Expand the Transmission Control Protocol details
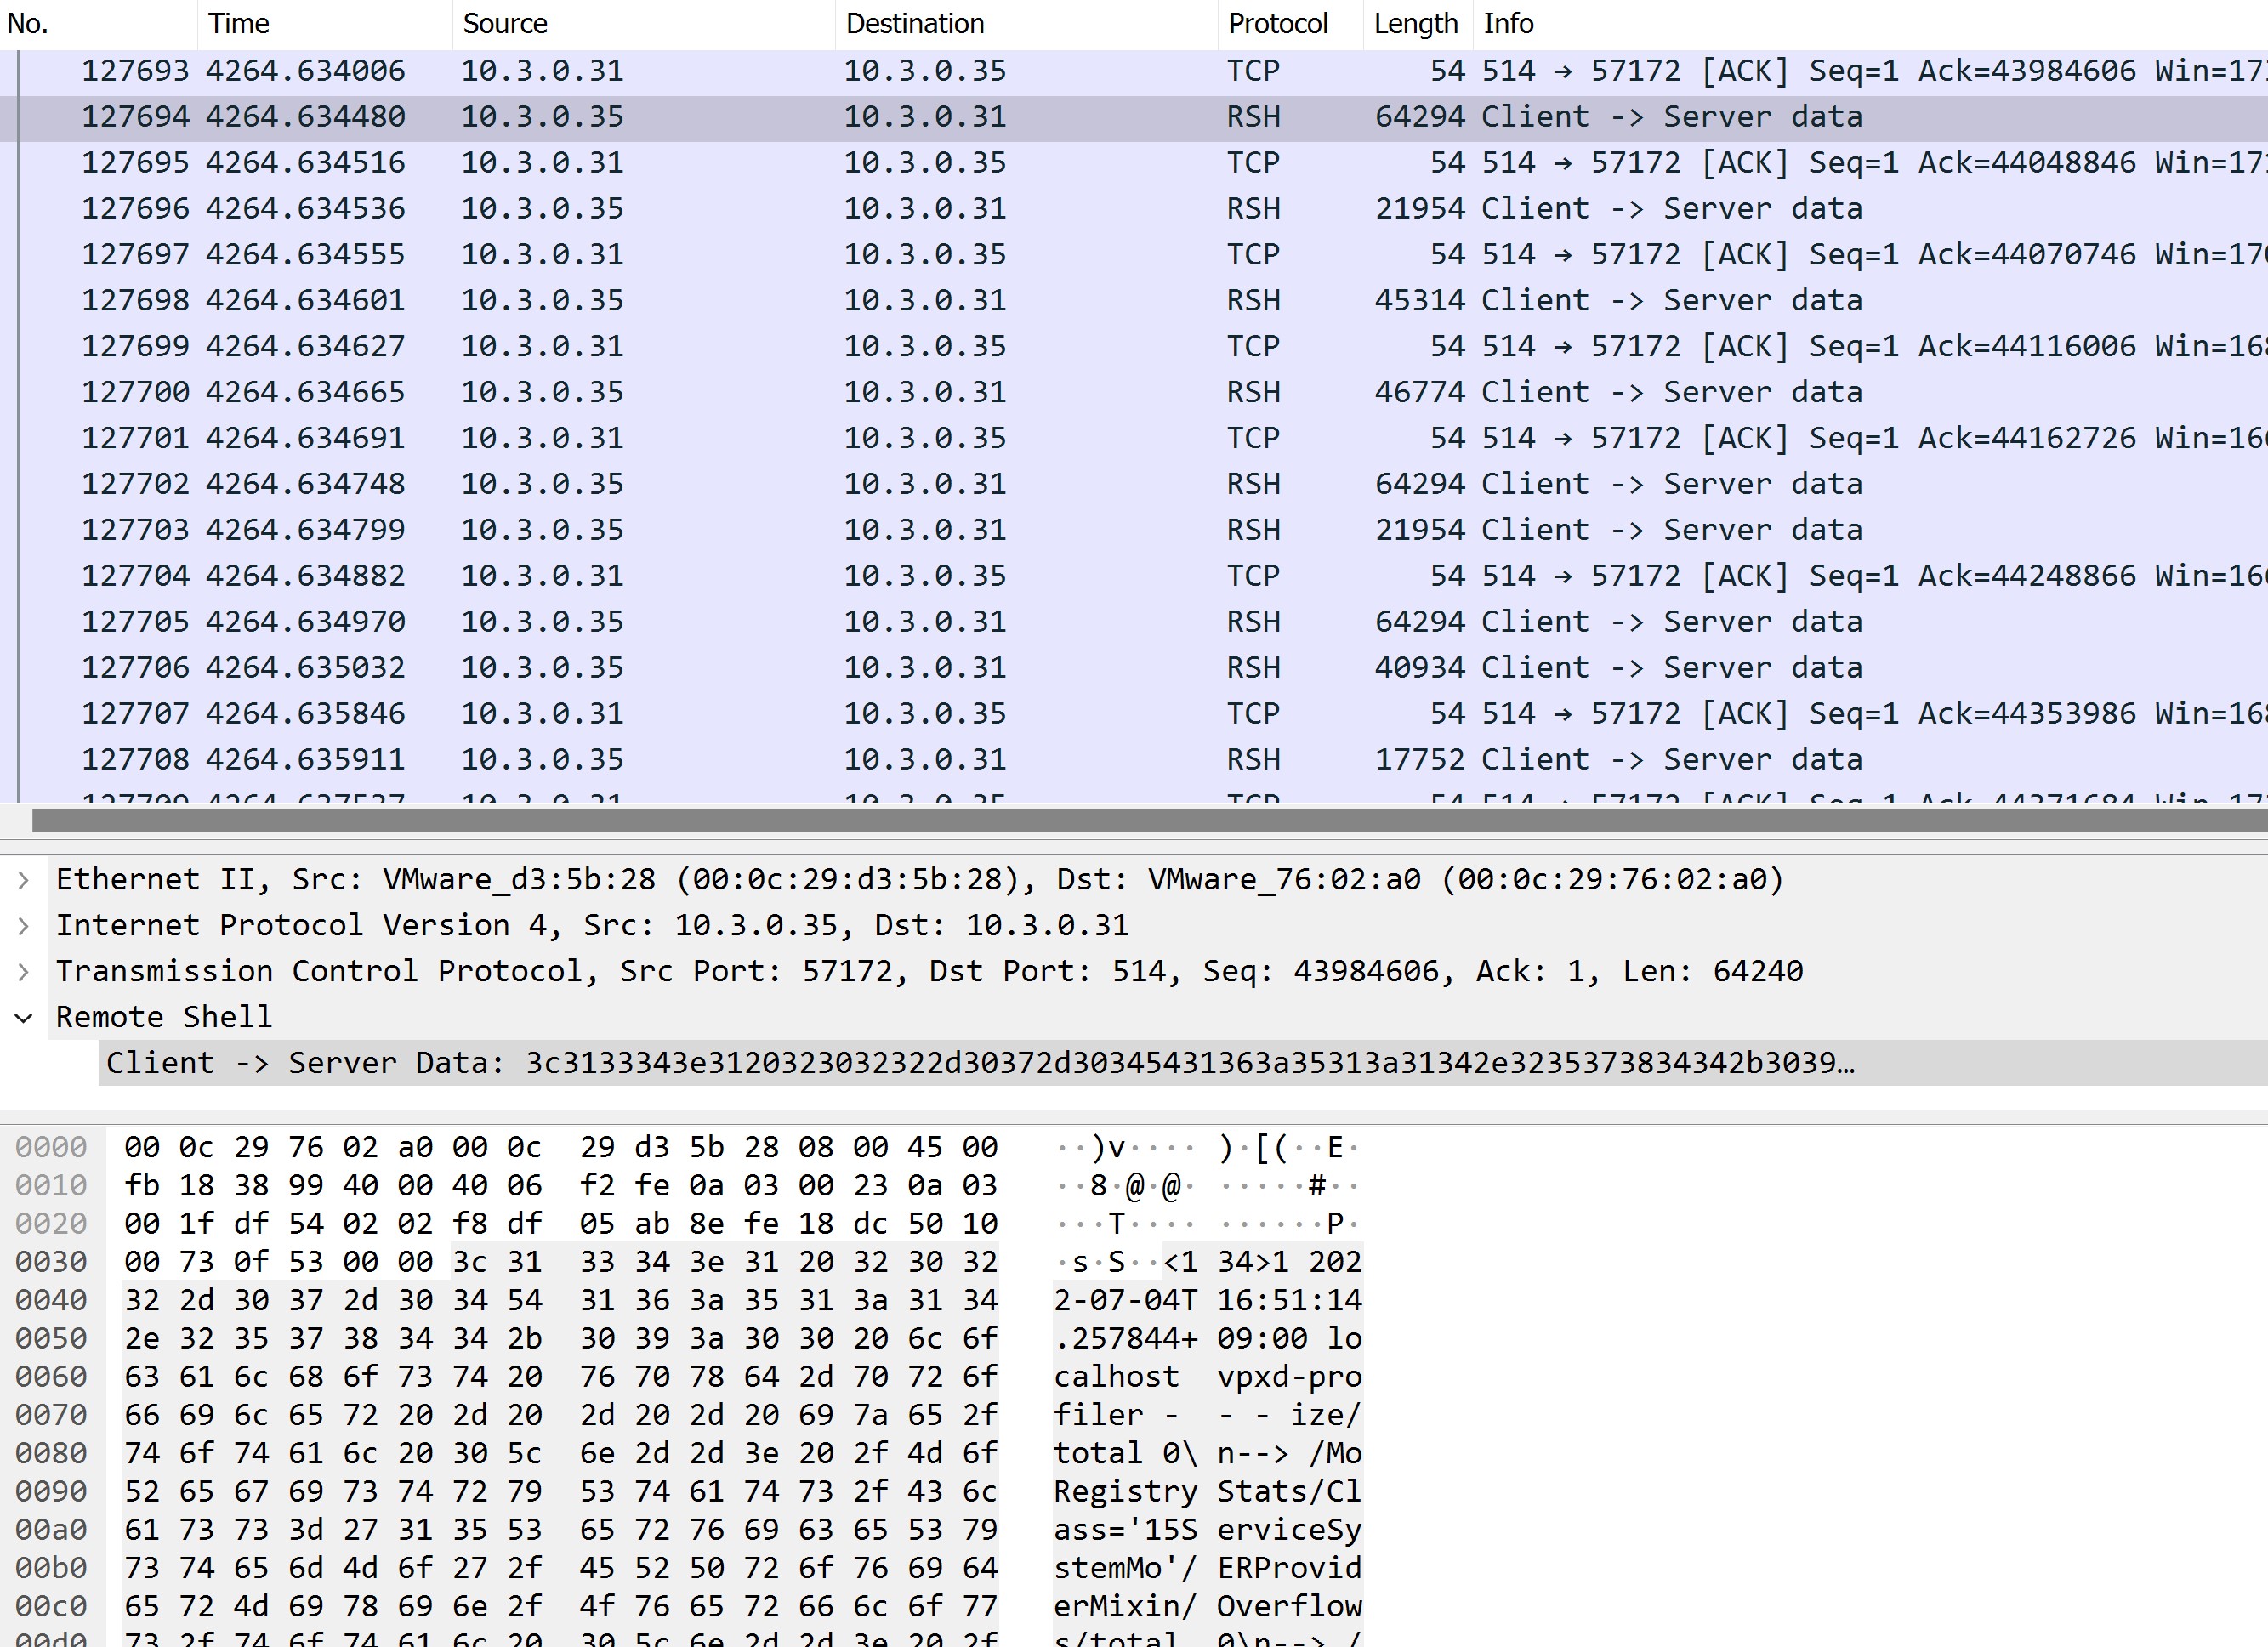This screenshot has width=2268, height=1647. [23, 970]
